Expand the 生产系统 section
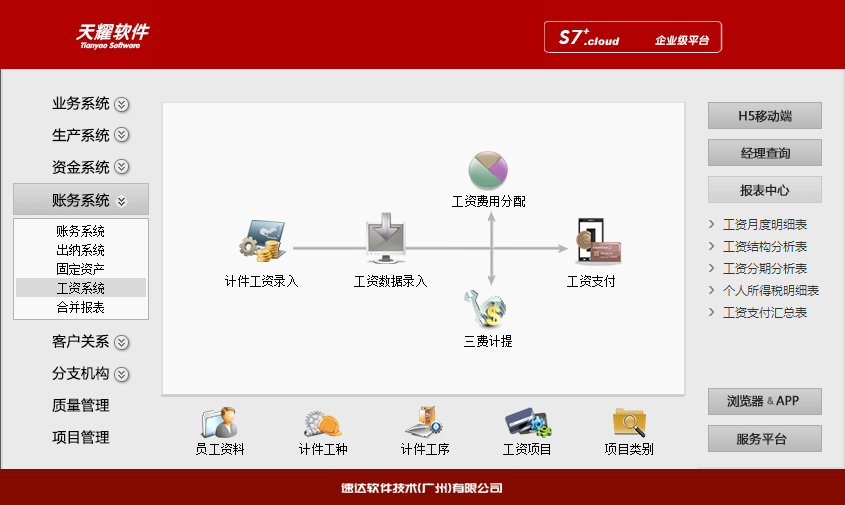Viewport: 845px width, 505px height. click(x=122, y=135)
